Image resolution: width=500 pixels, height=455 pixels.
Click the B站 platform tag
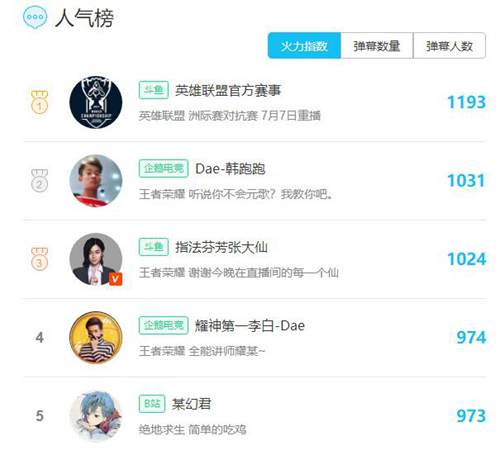(x=152, y=404)
